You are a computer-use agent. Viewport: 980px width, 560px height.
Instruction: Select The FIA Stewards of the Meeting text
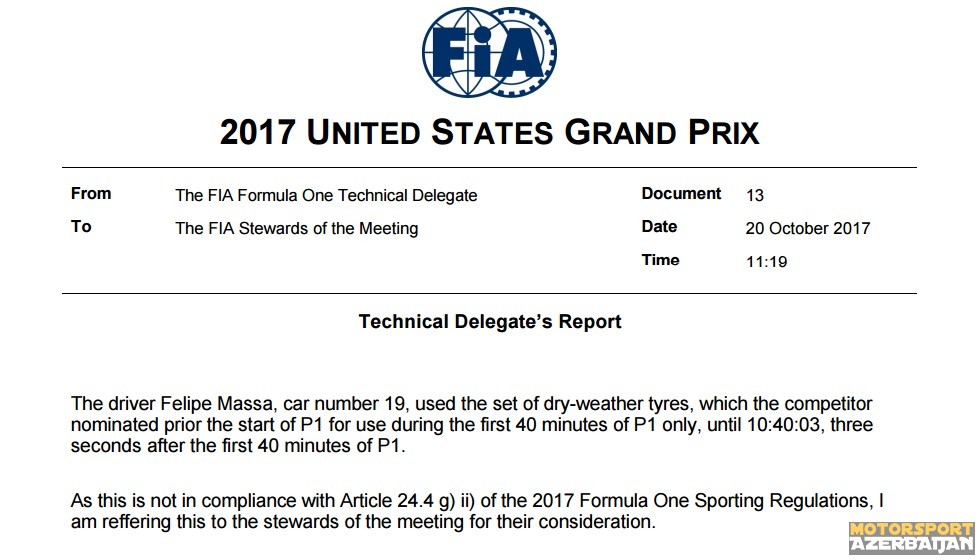tap(297, 228)
